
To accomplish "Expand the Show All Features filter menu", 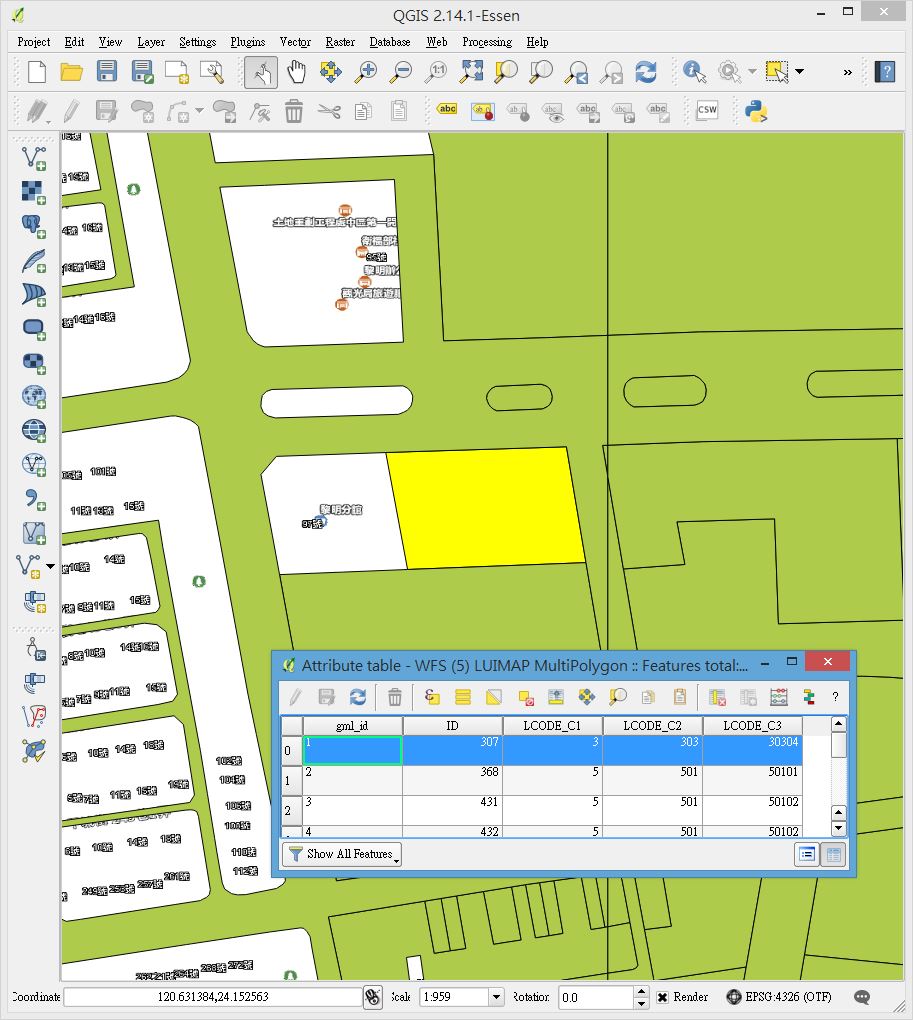I will coord(342,854).
